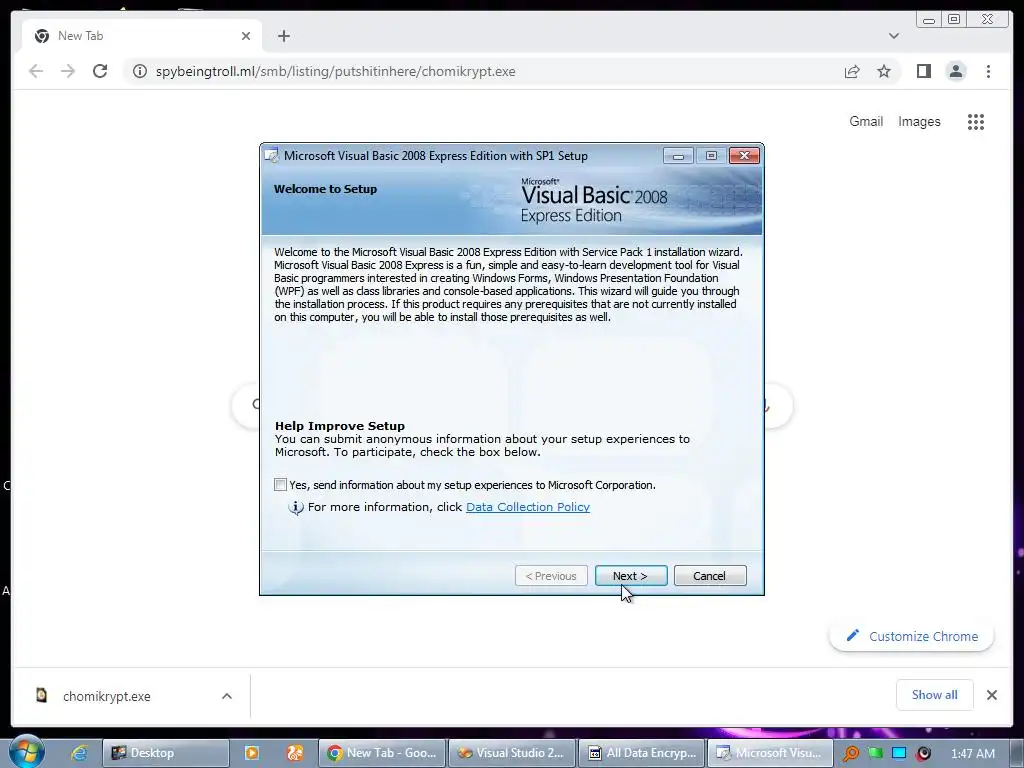Screen dimensions: 1024x768
Task: Open the UC Browser taskbar icon
Action: point(295,753)
